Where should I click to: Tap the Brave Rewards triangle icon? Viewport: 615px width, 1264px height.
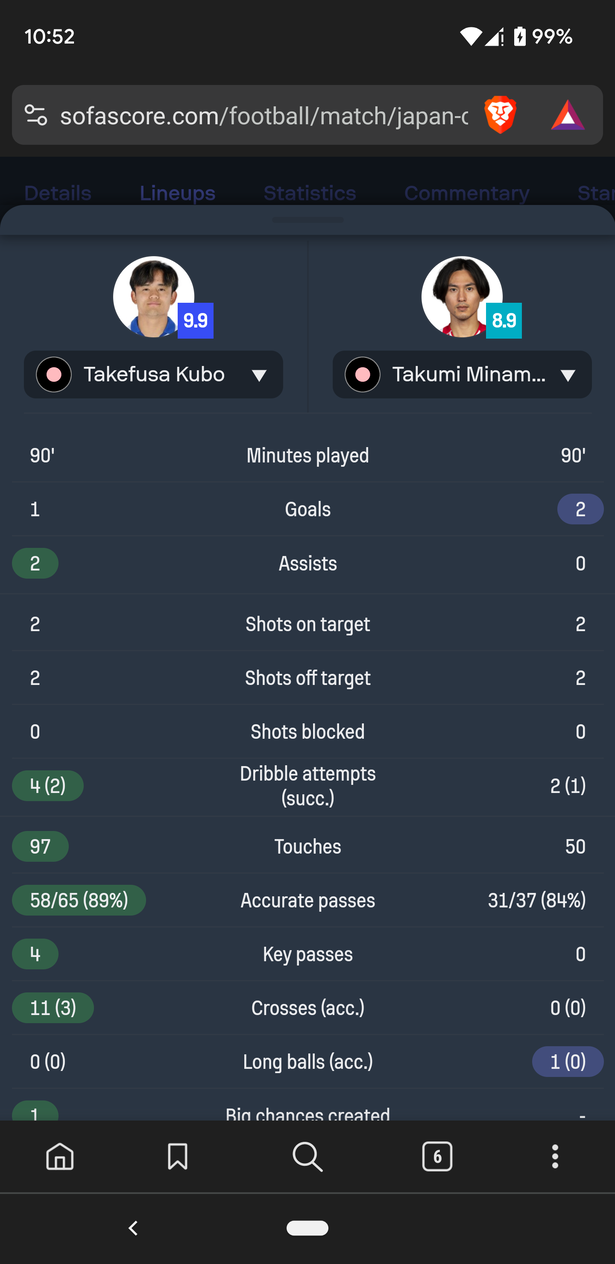[x=567, y=116]
